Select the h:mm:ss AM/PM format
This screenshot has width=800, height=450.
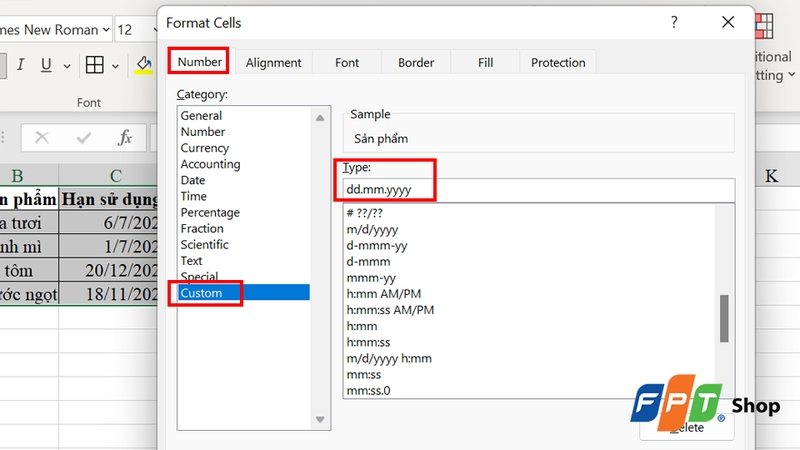(390, 310)
